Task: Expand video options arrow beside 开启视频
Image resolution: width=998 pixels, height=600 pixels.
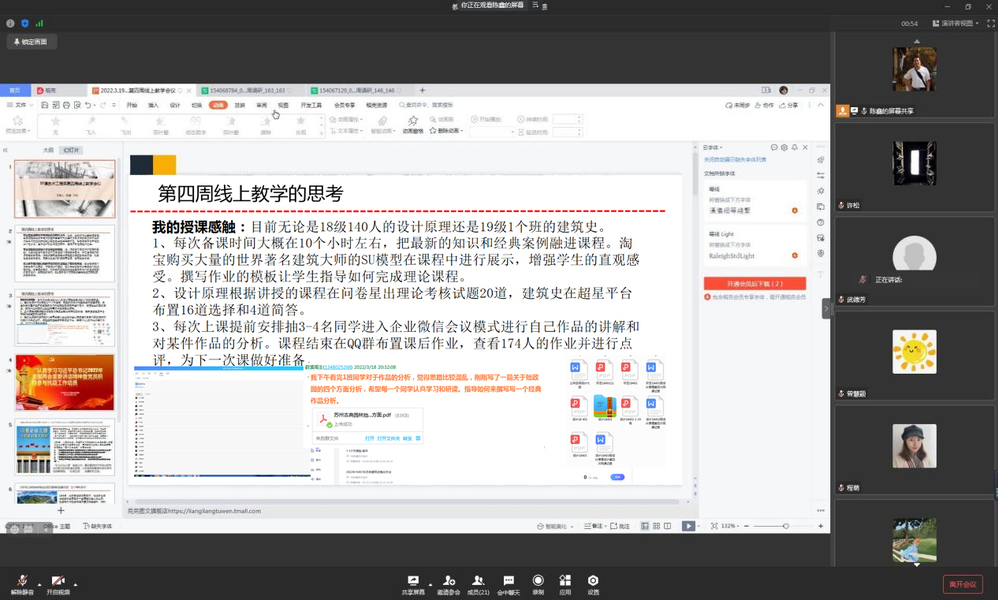Action: [75, 582]
